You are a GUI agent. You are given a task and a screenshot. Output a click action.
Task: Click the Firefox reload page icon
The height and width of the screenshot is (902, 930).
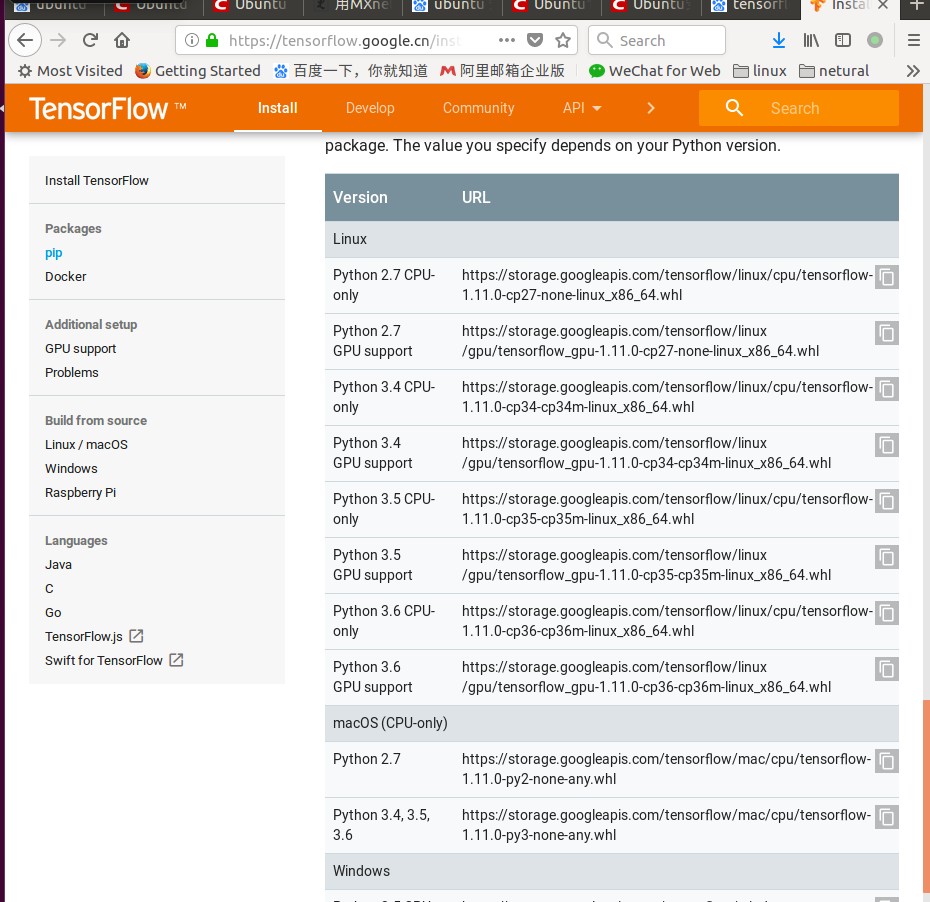(90, 40)
